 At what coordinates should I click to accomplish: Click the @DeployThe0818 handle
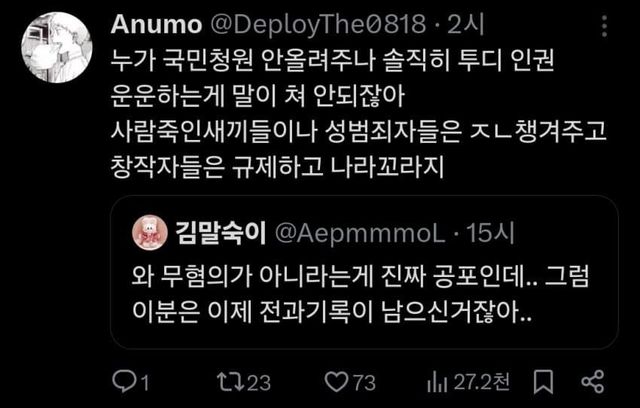click(x=318, y=25)
